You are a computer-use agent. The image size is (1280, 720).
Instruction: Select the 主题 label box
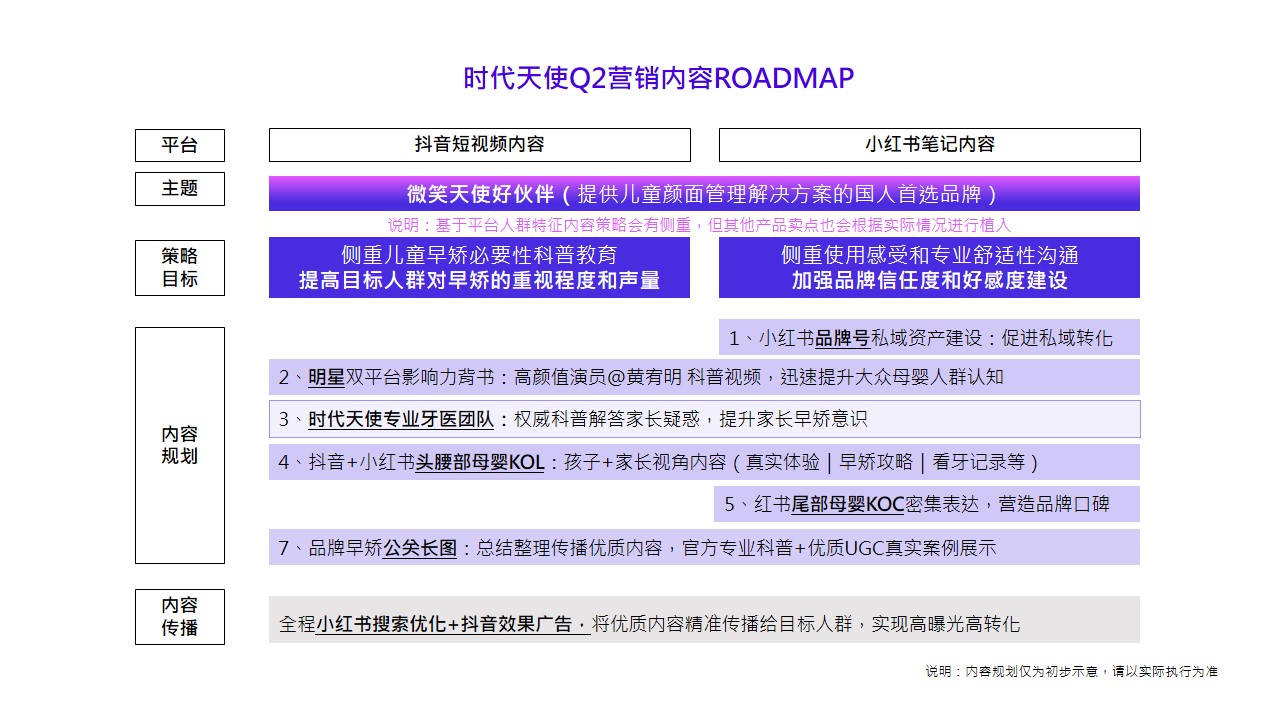point(180,188)
